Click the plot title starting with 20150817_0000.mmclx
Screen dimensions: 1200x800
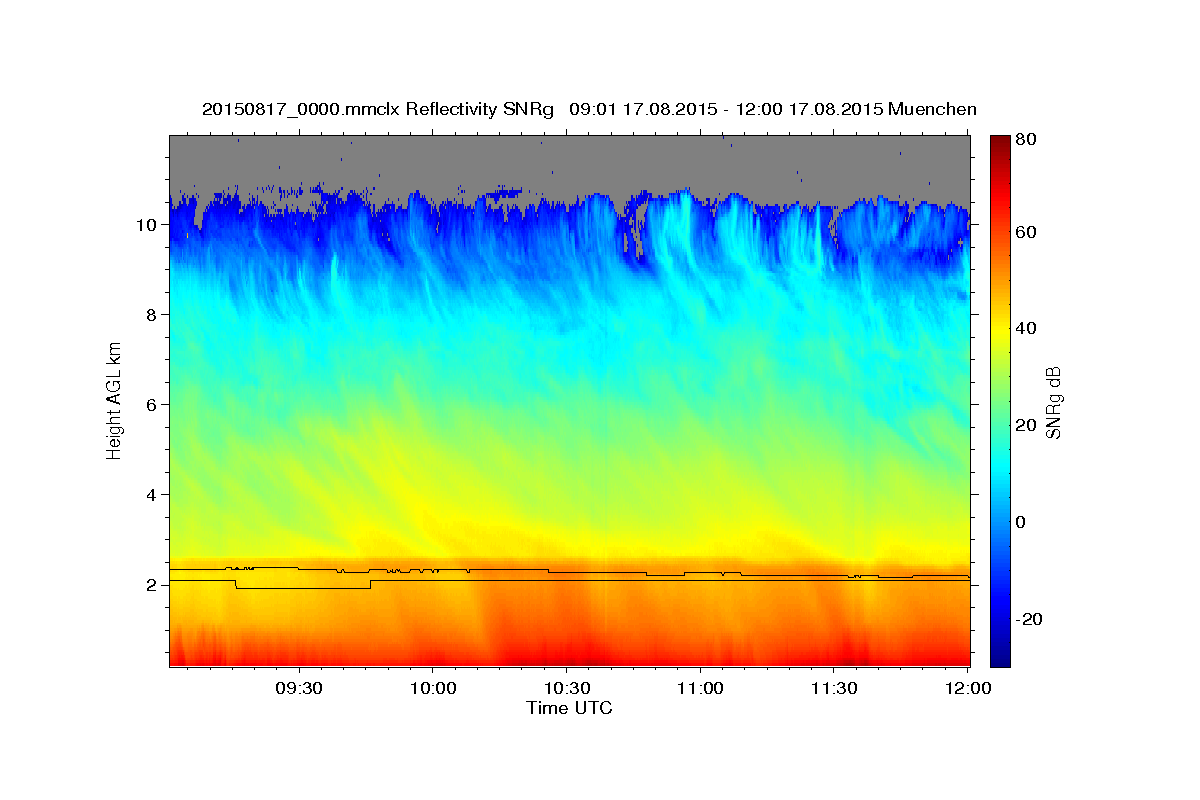pyautogui.click(x=589, y=109)
